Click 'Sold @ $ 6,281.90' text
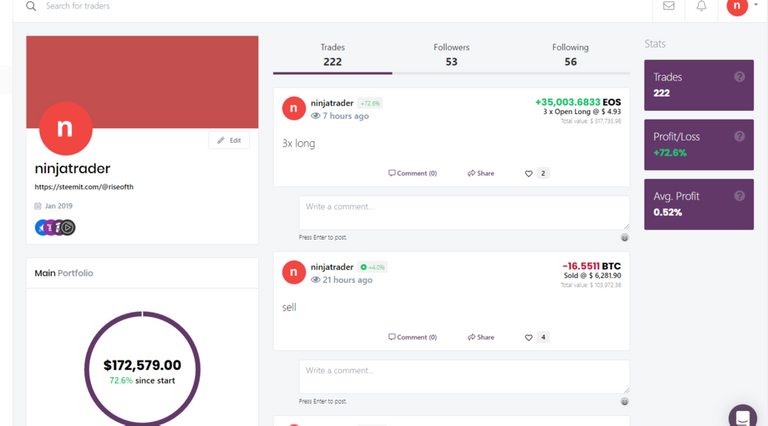The height and width of the screenshot is (426, 768). click(592, 276)
